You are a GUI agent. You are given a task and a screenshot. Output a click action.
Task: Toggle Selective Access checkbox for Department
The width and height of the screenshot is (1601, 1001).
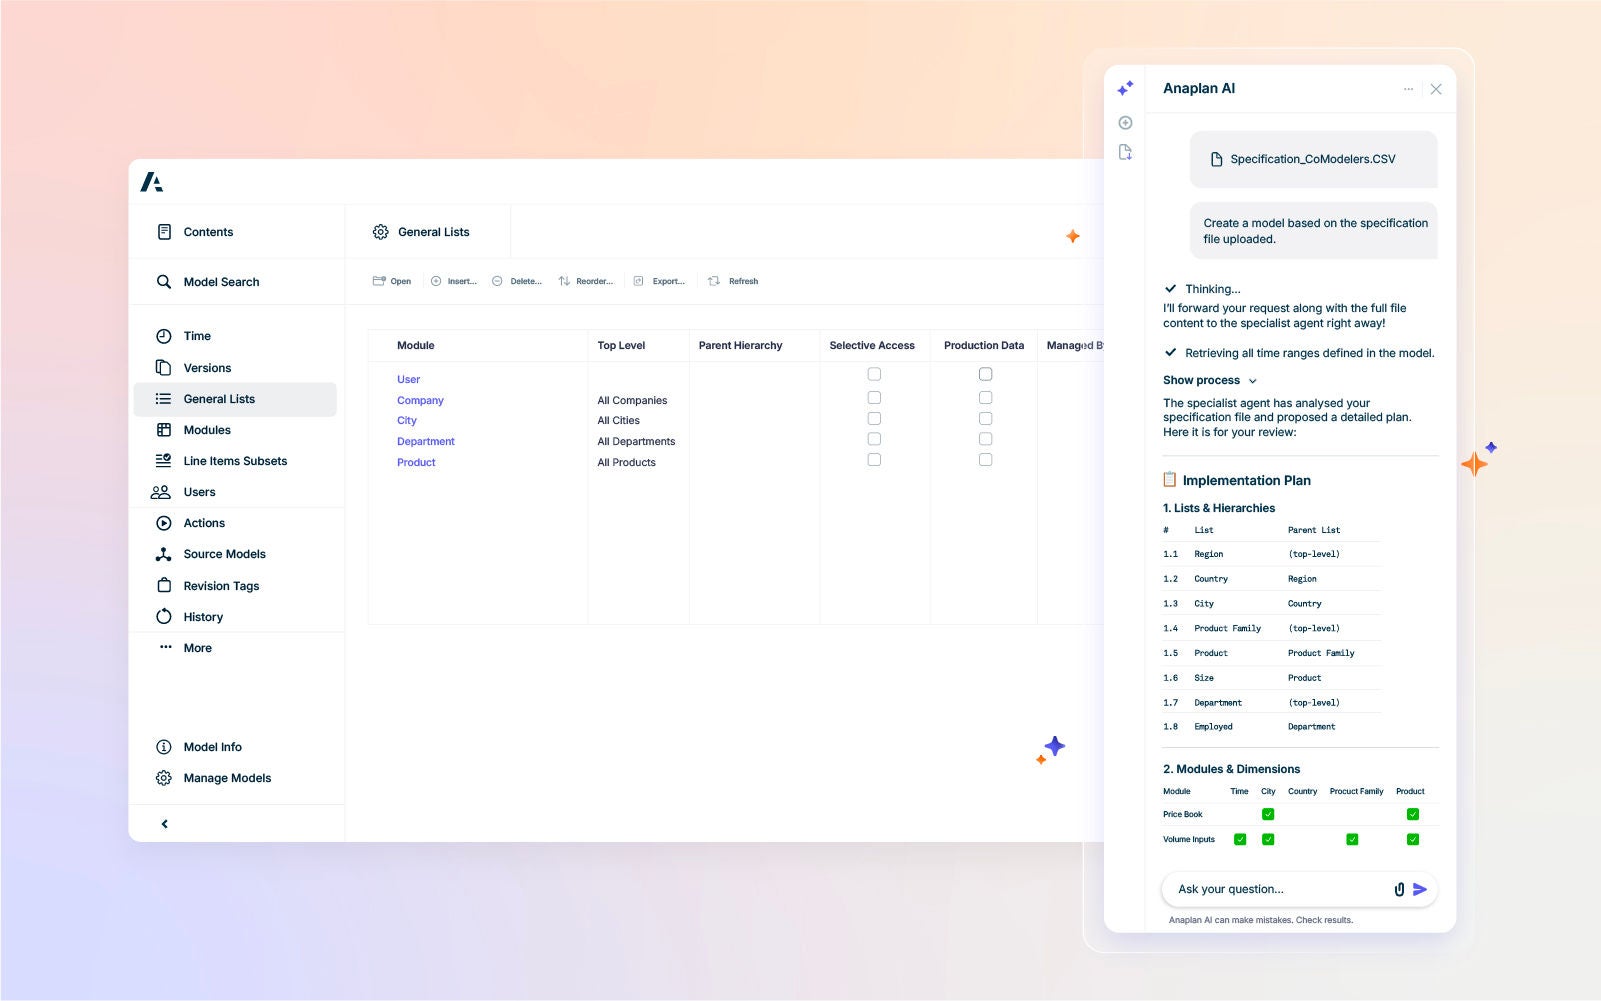pos(874,439)
